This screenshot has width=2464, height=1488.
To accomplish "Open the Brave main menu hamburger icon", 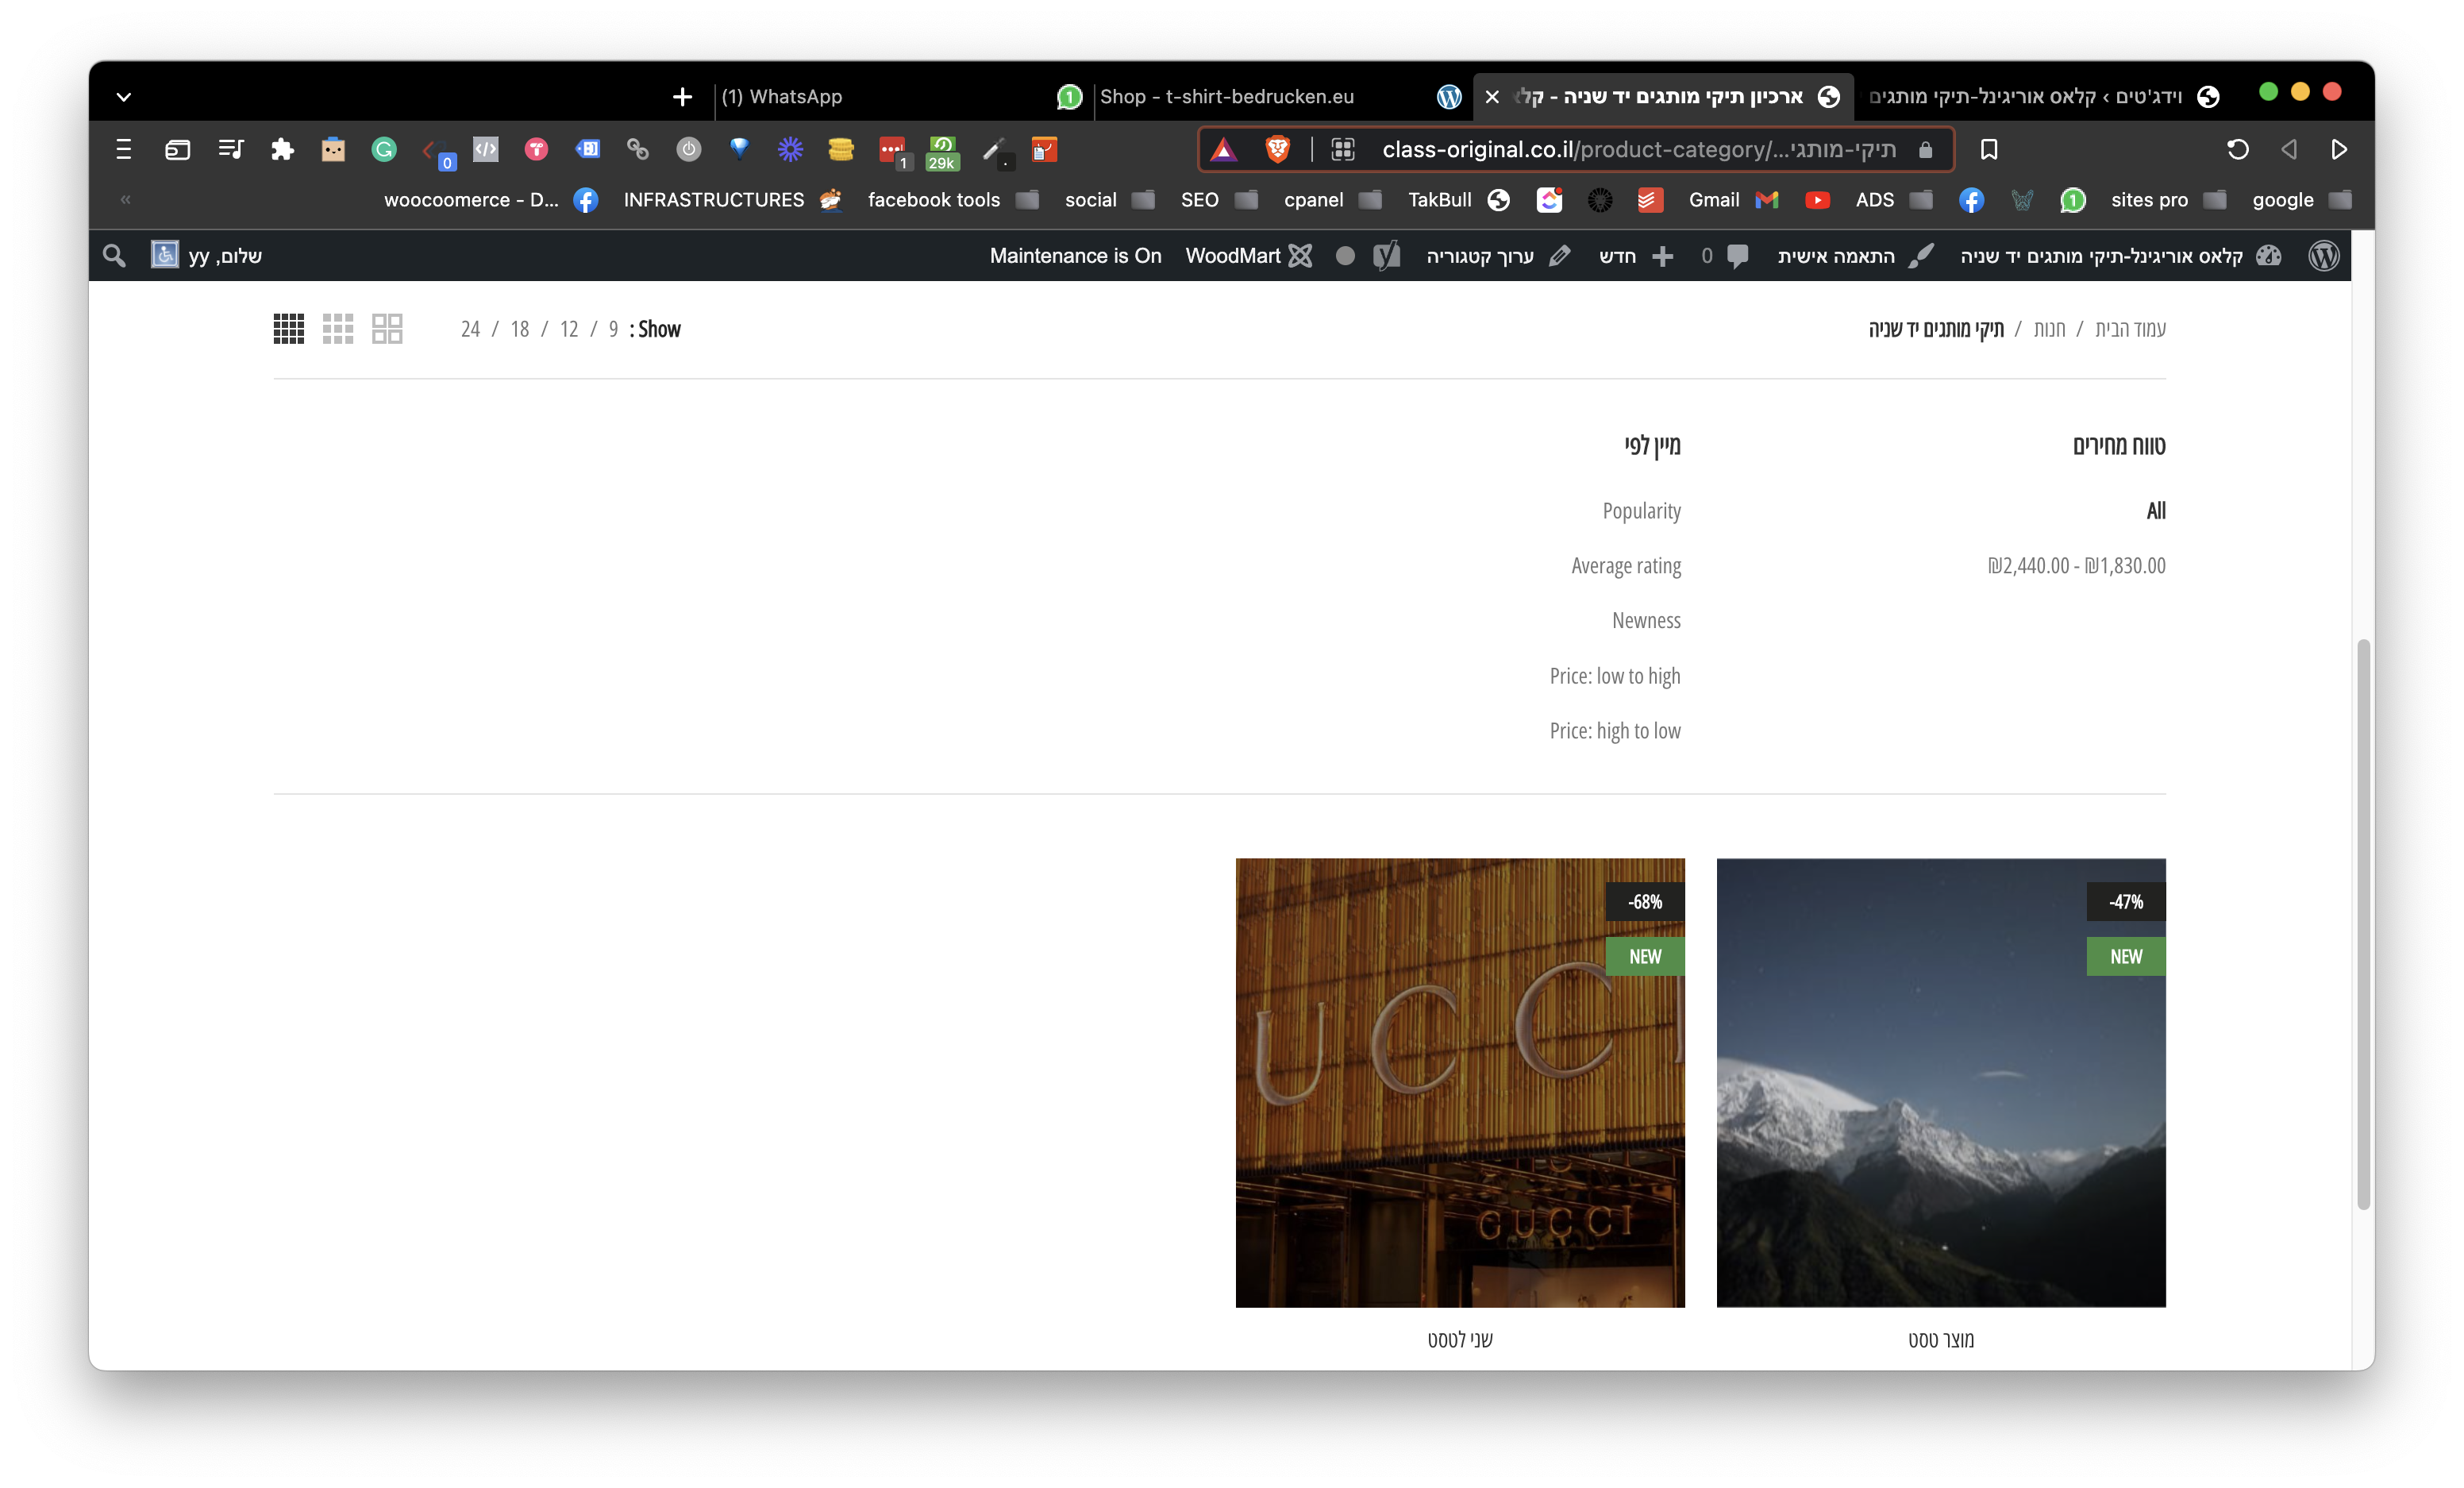I will tap(124, 150).
